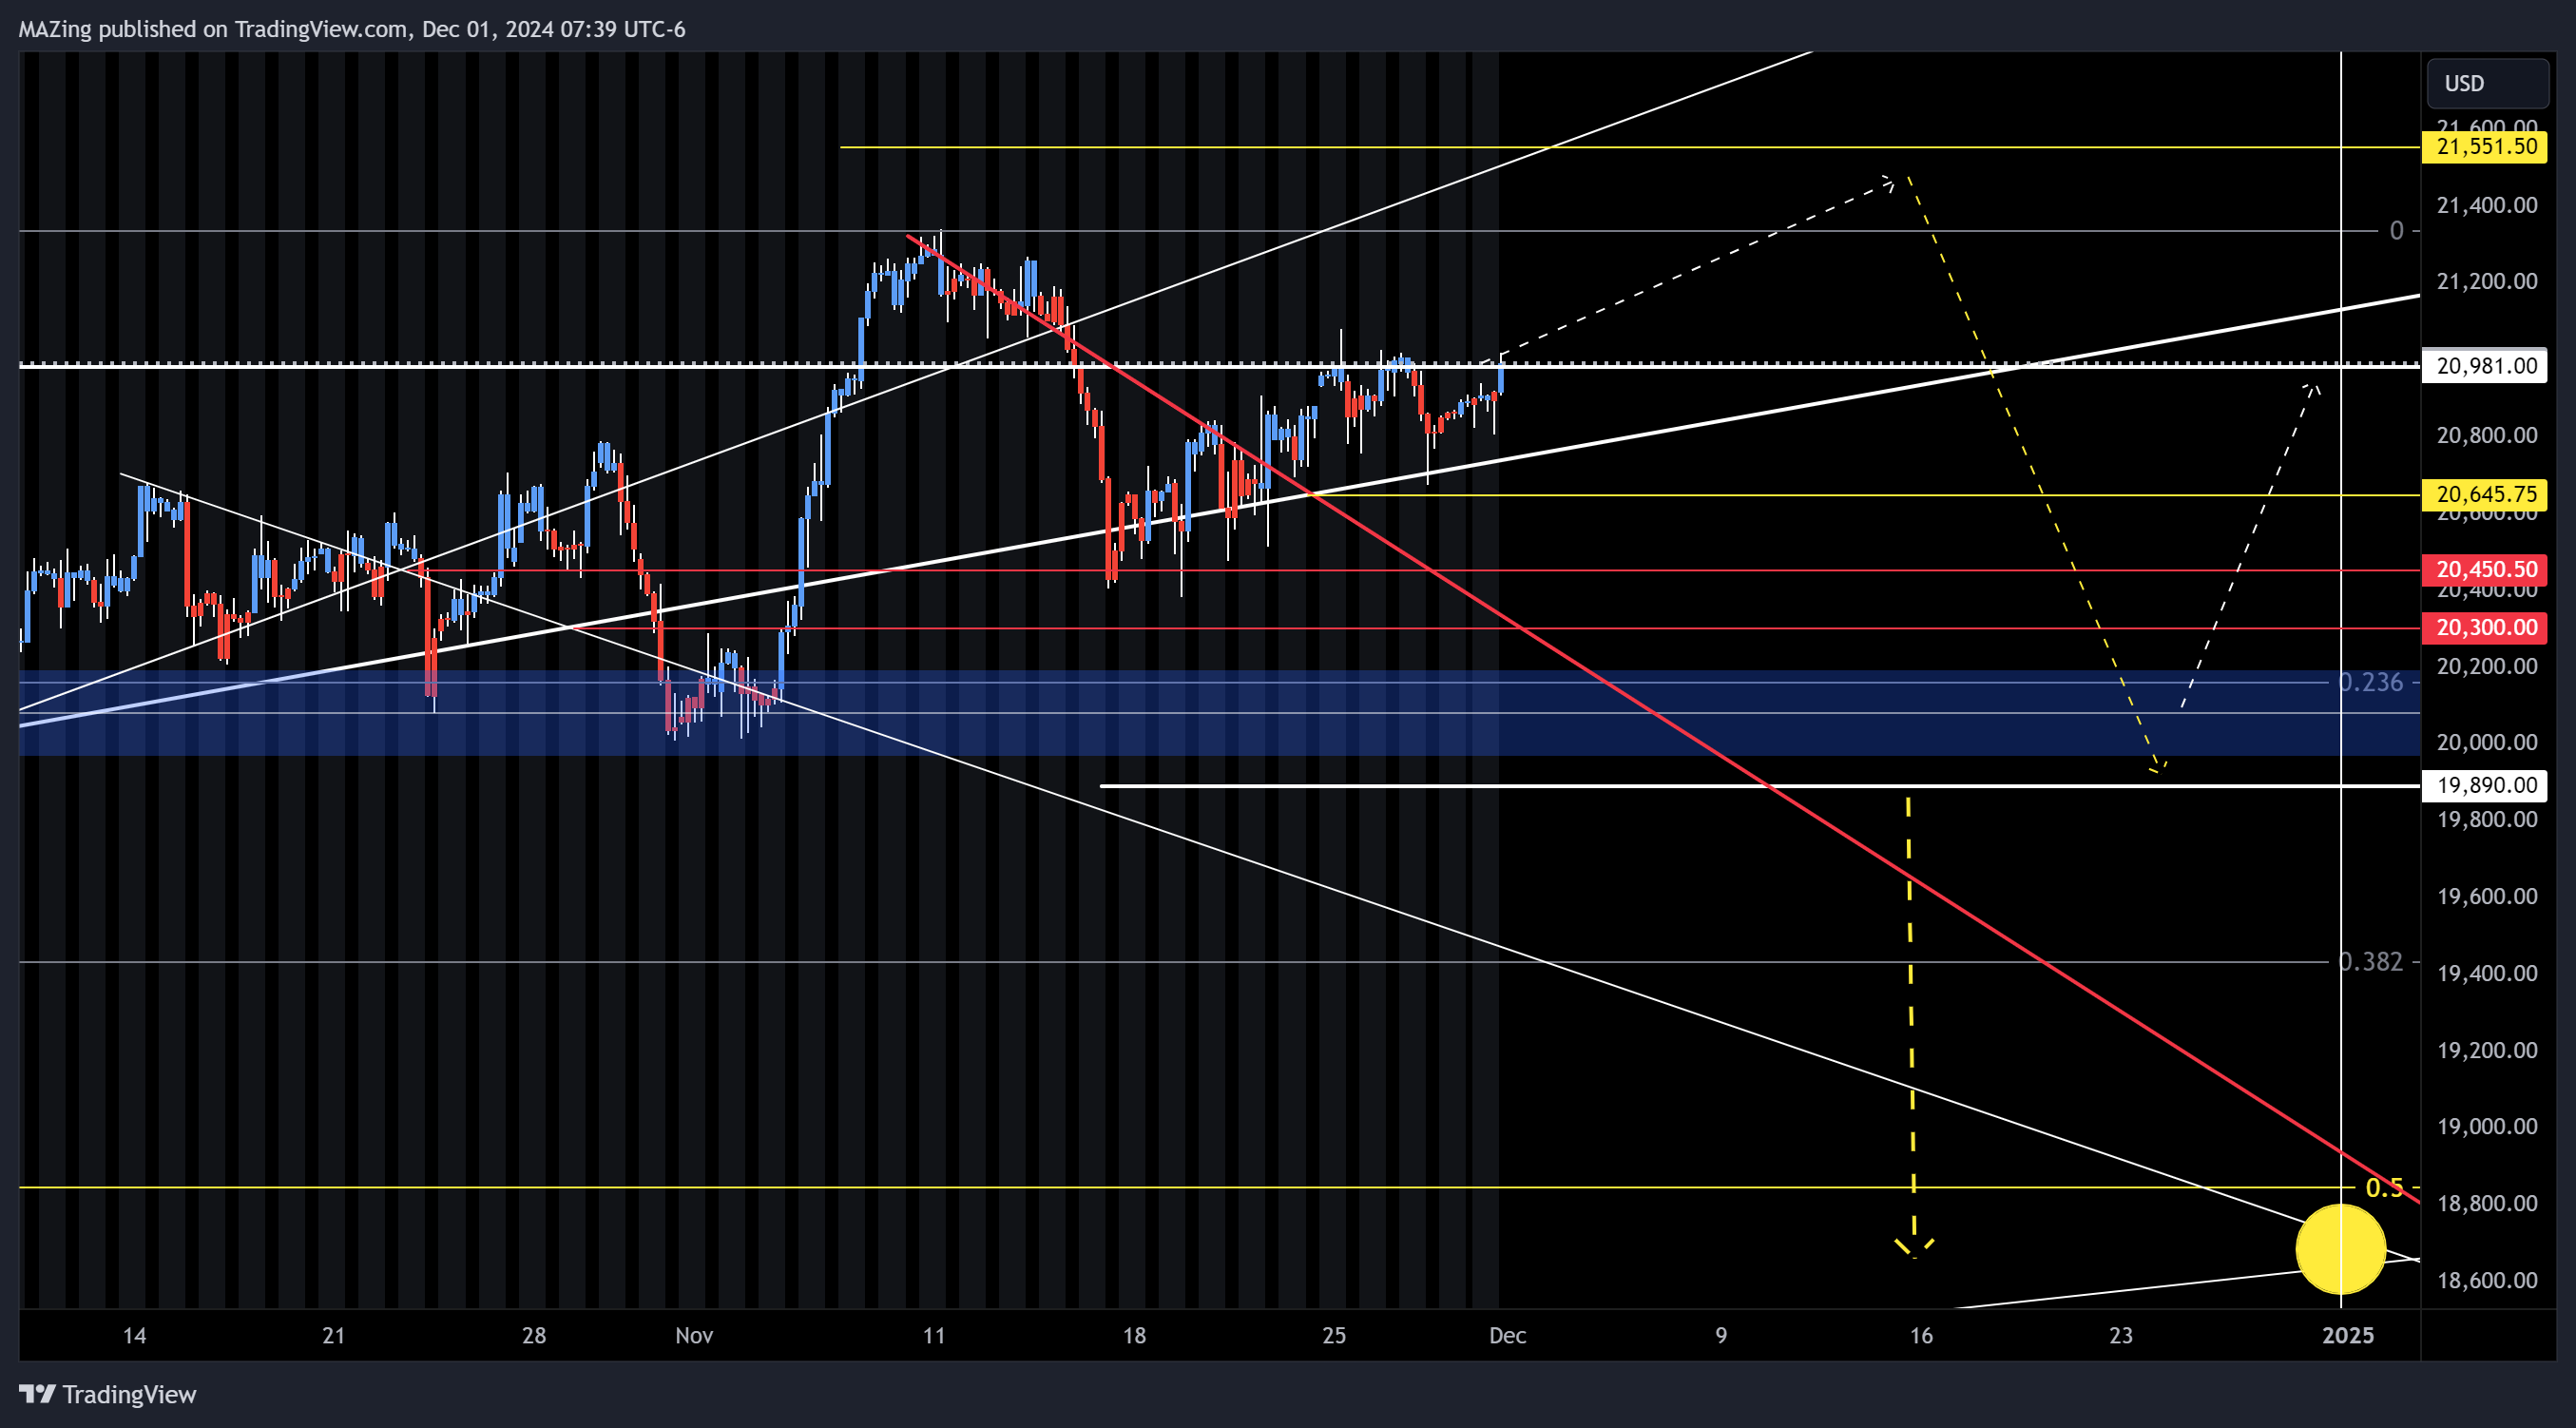
Task: Click the 20,981.00 current price label
Action: pyautogui.click(x=2486, y=366)
